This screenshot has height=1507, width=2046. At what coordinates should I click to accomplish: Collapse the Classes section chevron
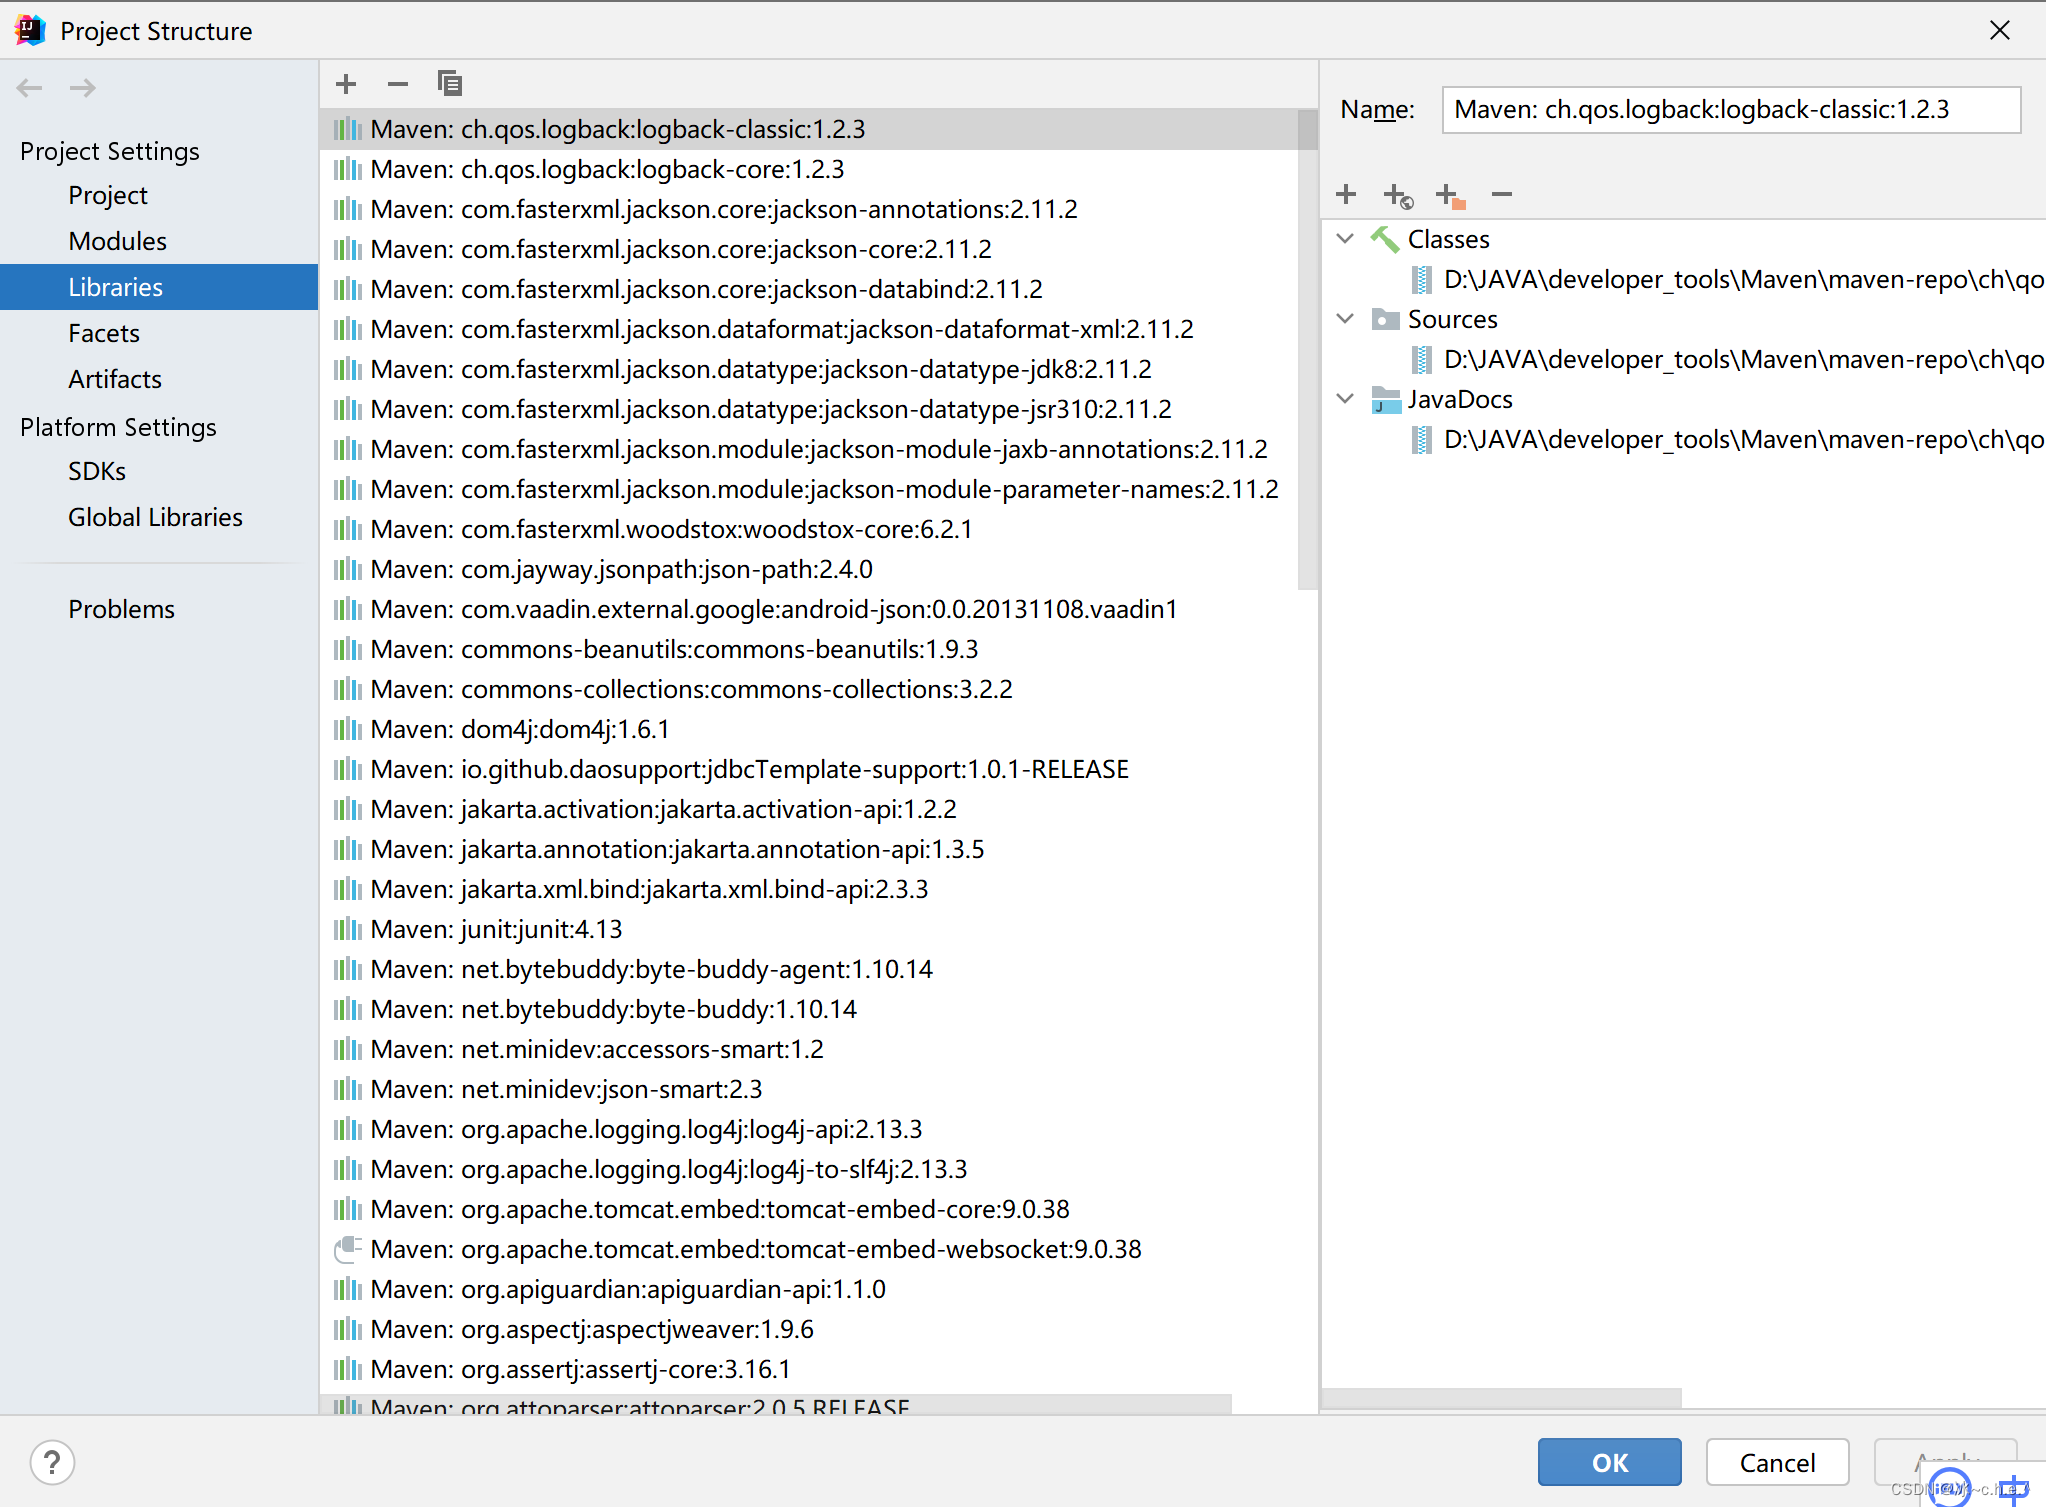click(1344, 238)
